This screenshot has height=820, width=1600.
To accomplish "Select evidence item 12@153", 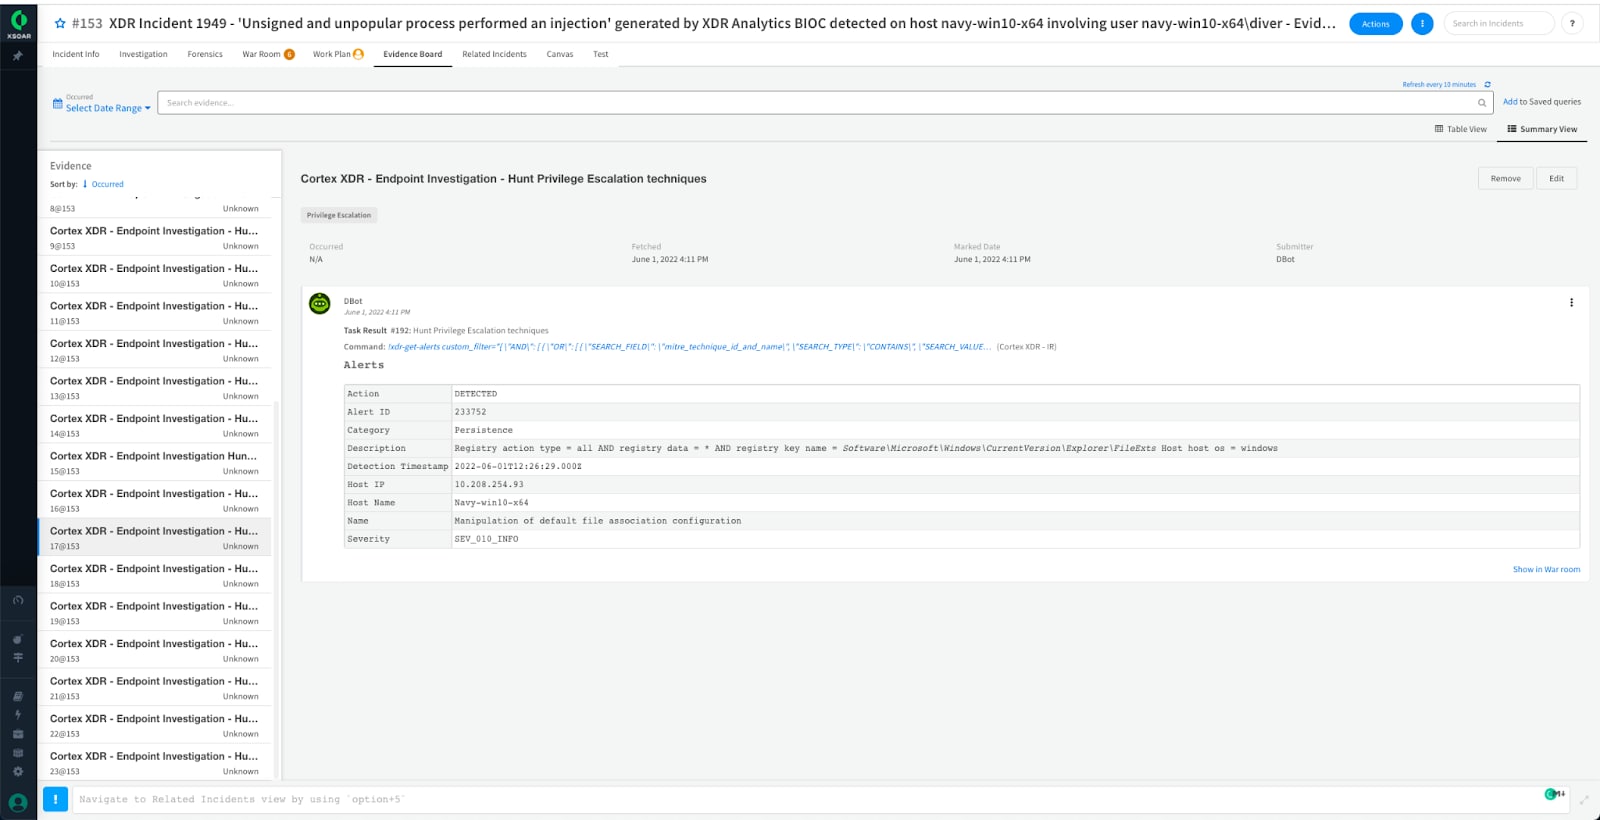I will [154, 350].
